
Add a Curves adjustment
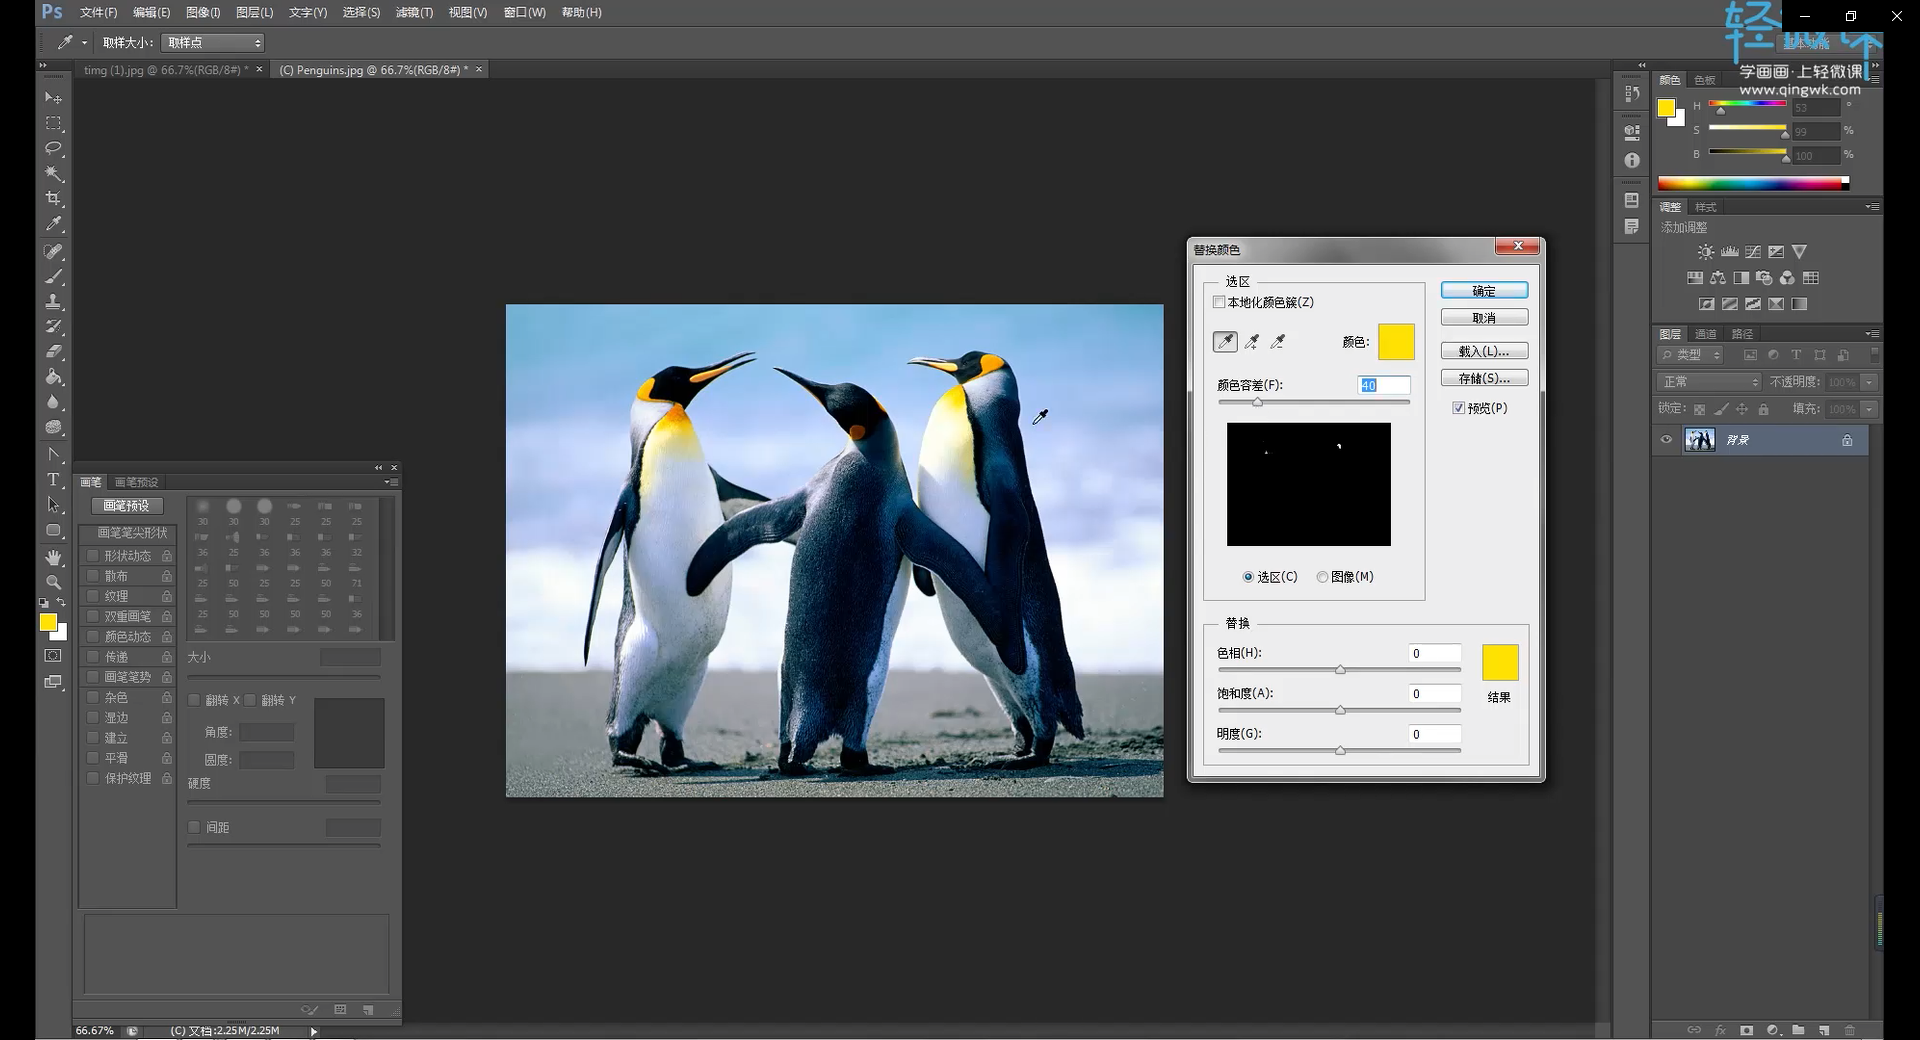click(x=1753, y=252)
